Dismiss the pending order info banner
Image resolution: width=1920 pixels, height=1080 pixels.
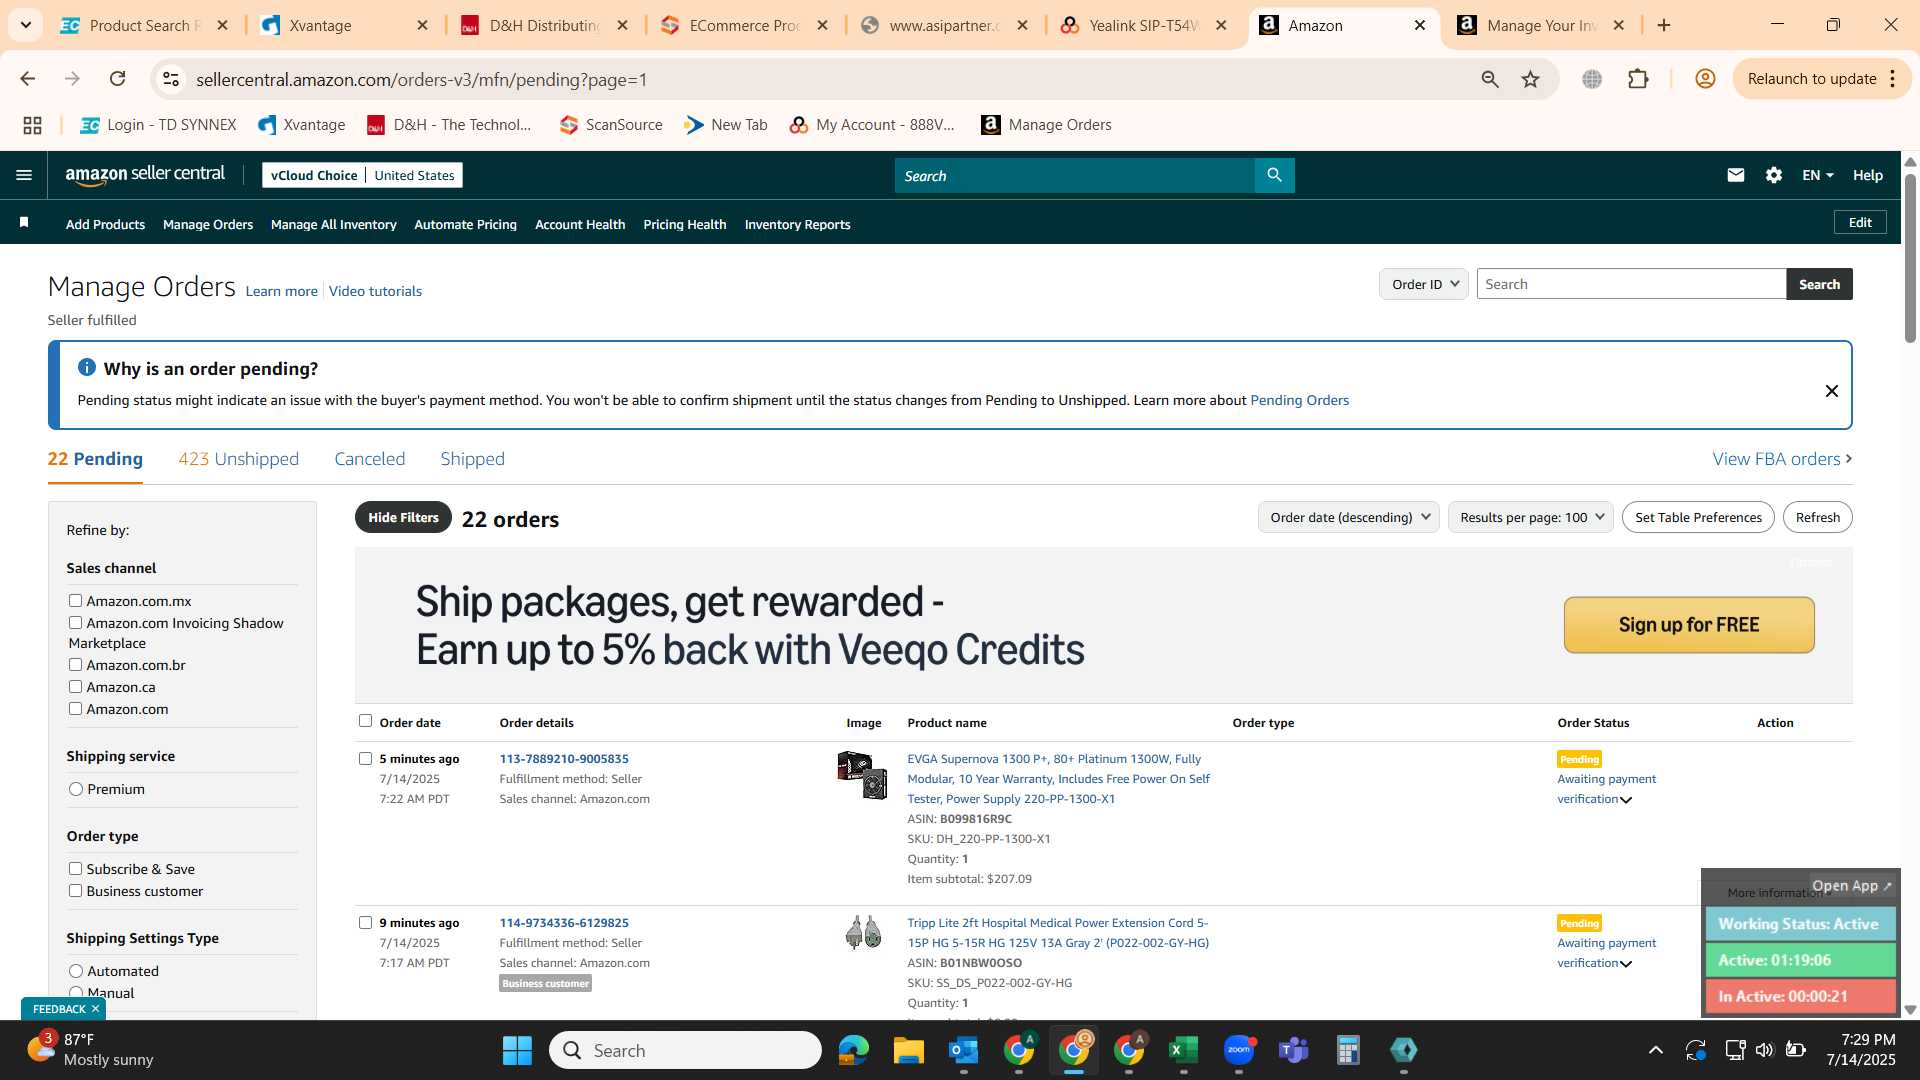pyautogui.click(x=1832, y=391)
